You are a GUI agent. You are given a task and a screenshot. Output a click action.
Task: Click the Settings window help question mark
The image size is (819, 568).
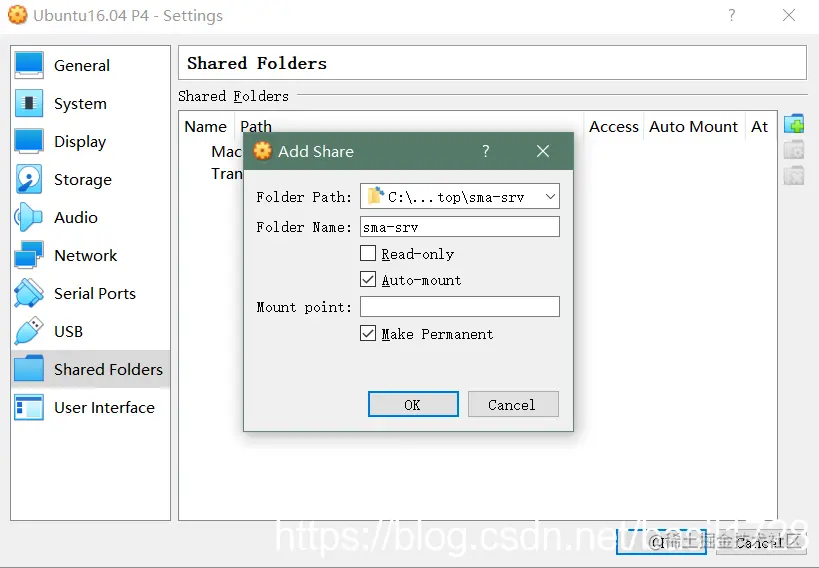732,15
